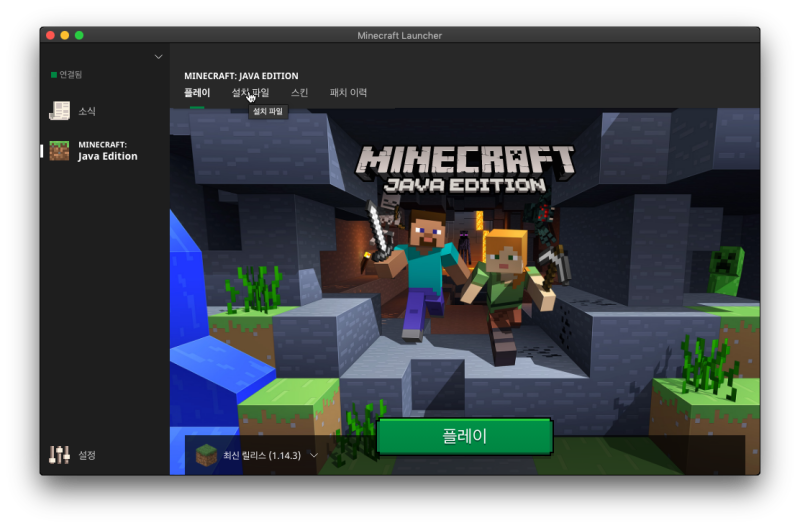
Task: Switch to the 설치 파일 tab
Action: tap(251, 92)
